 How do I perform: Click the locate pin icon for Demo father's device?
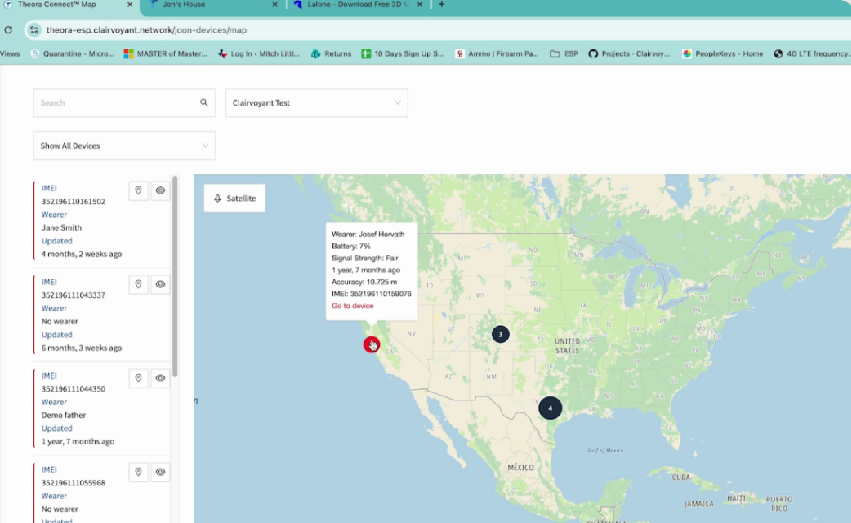[x=139, y=378]
